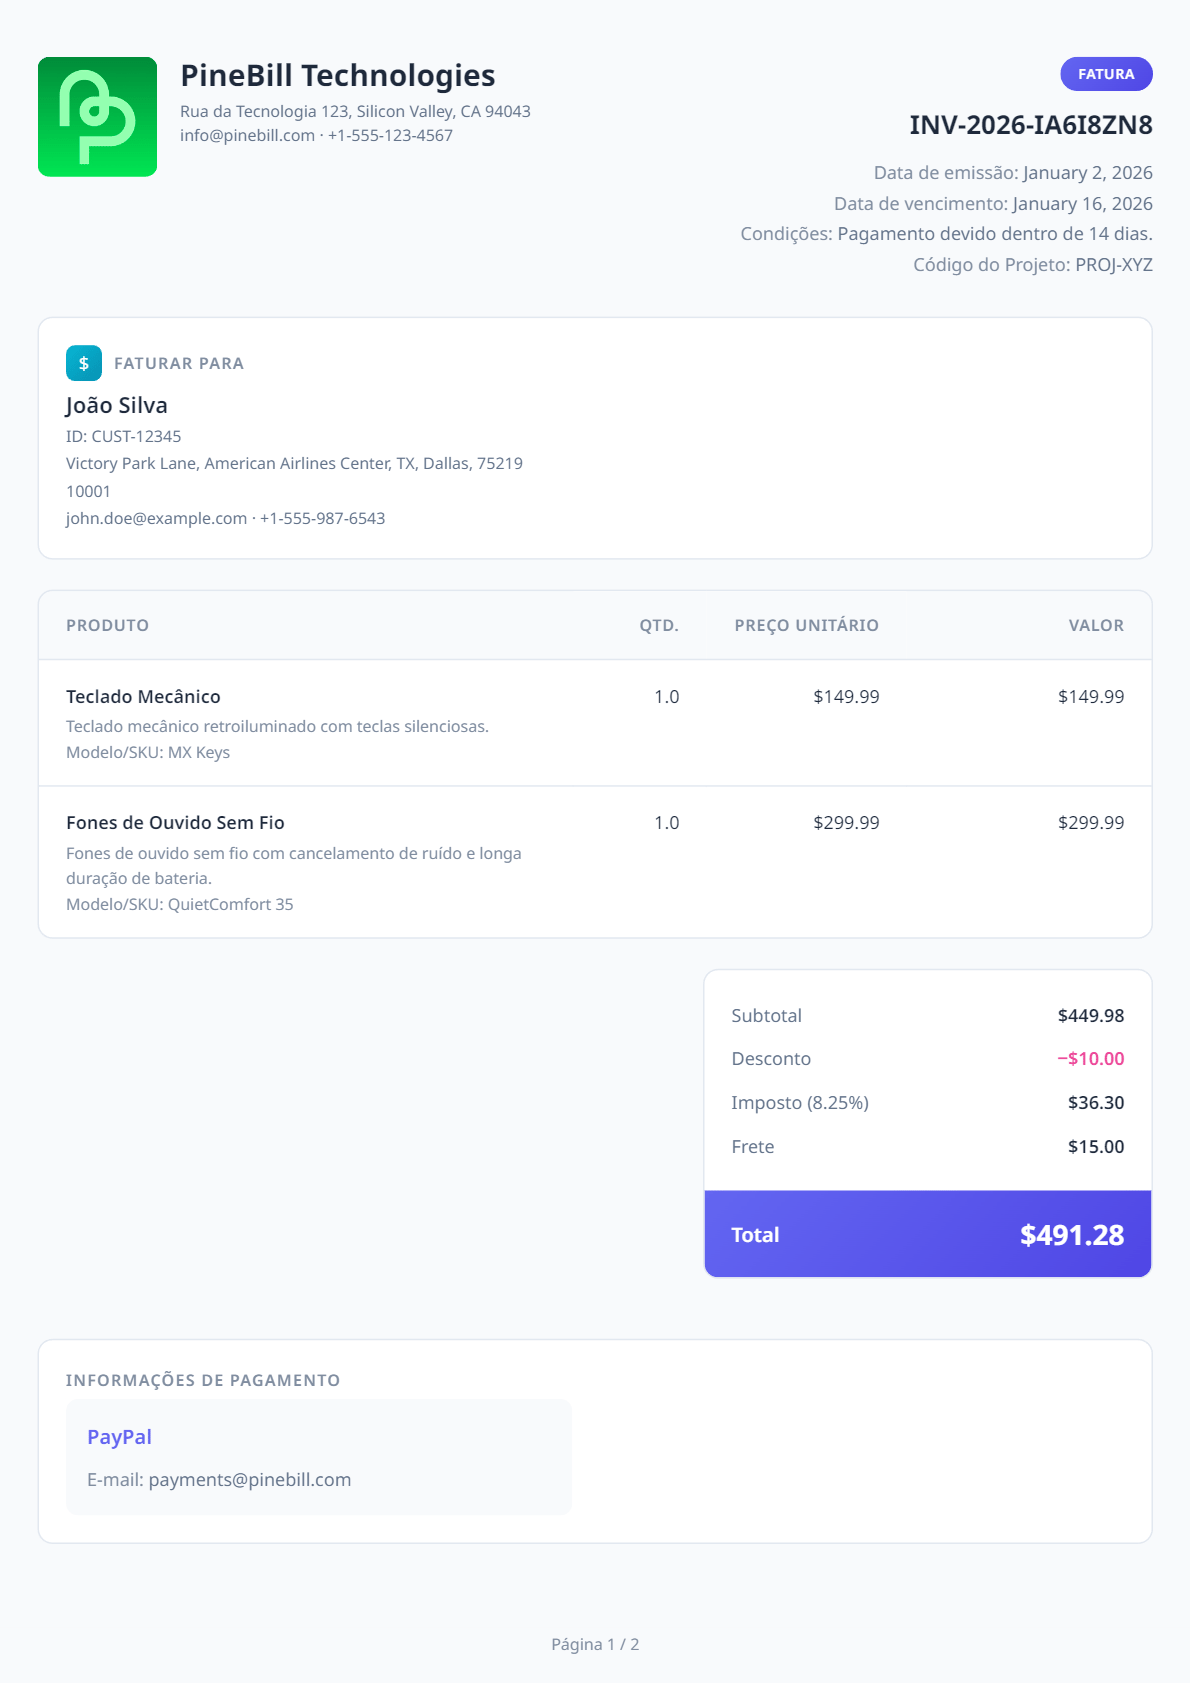Click the PayPal payment method

(119, 1436)
